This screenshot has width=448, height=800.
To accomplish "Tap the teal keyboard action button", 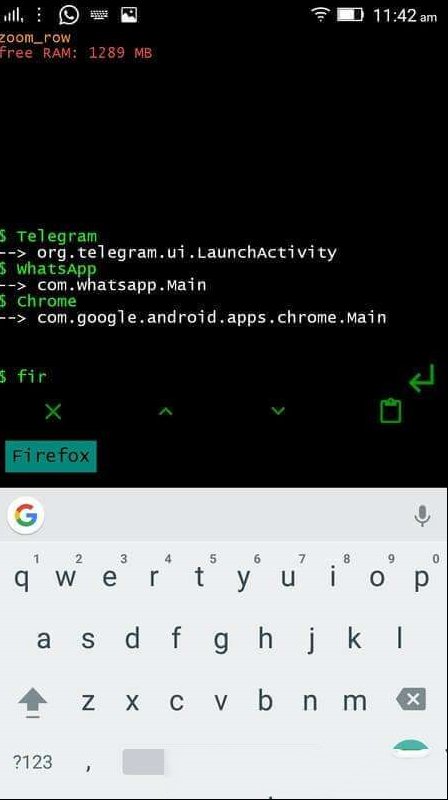I will coord(411,748).
